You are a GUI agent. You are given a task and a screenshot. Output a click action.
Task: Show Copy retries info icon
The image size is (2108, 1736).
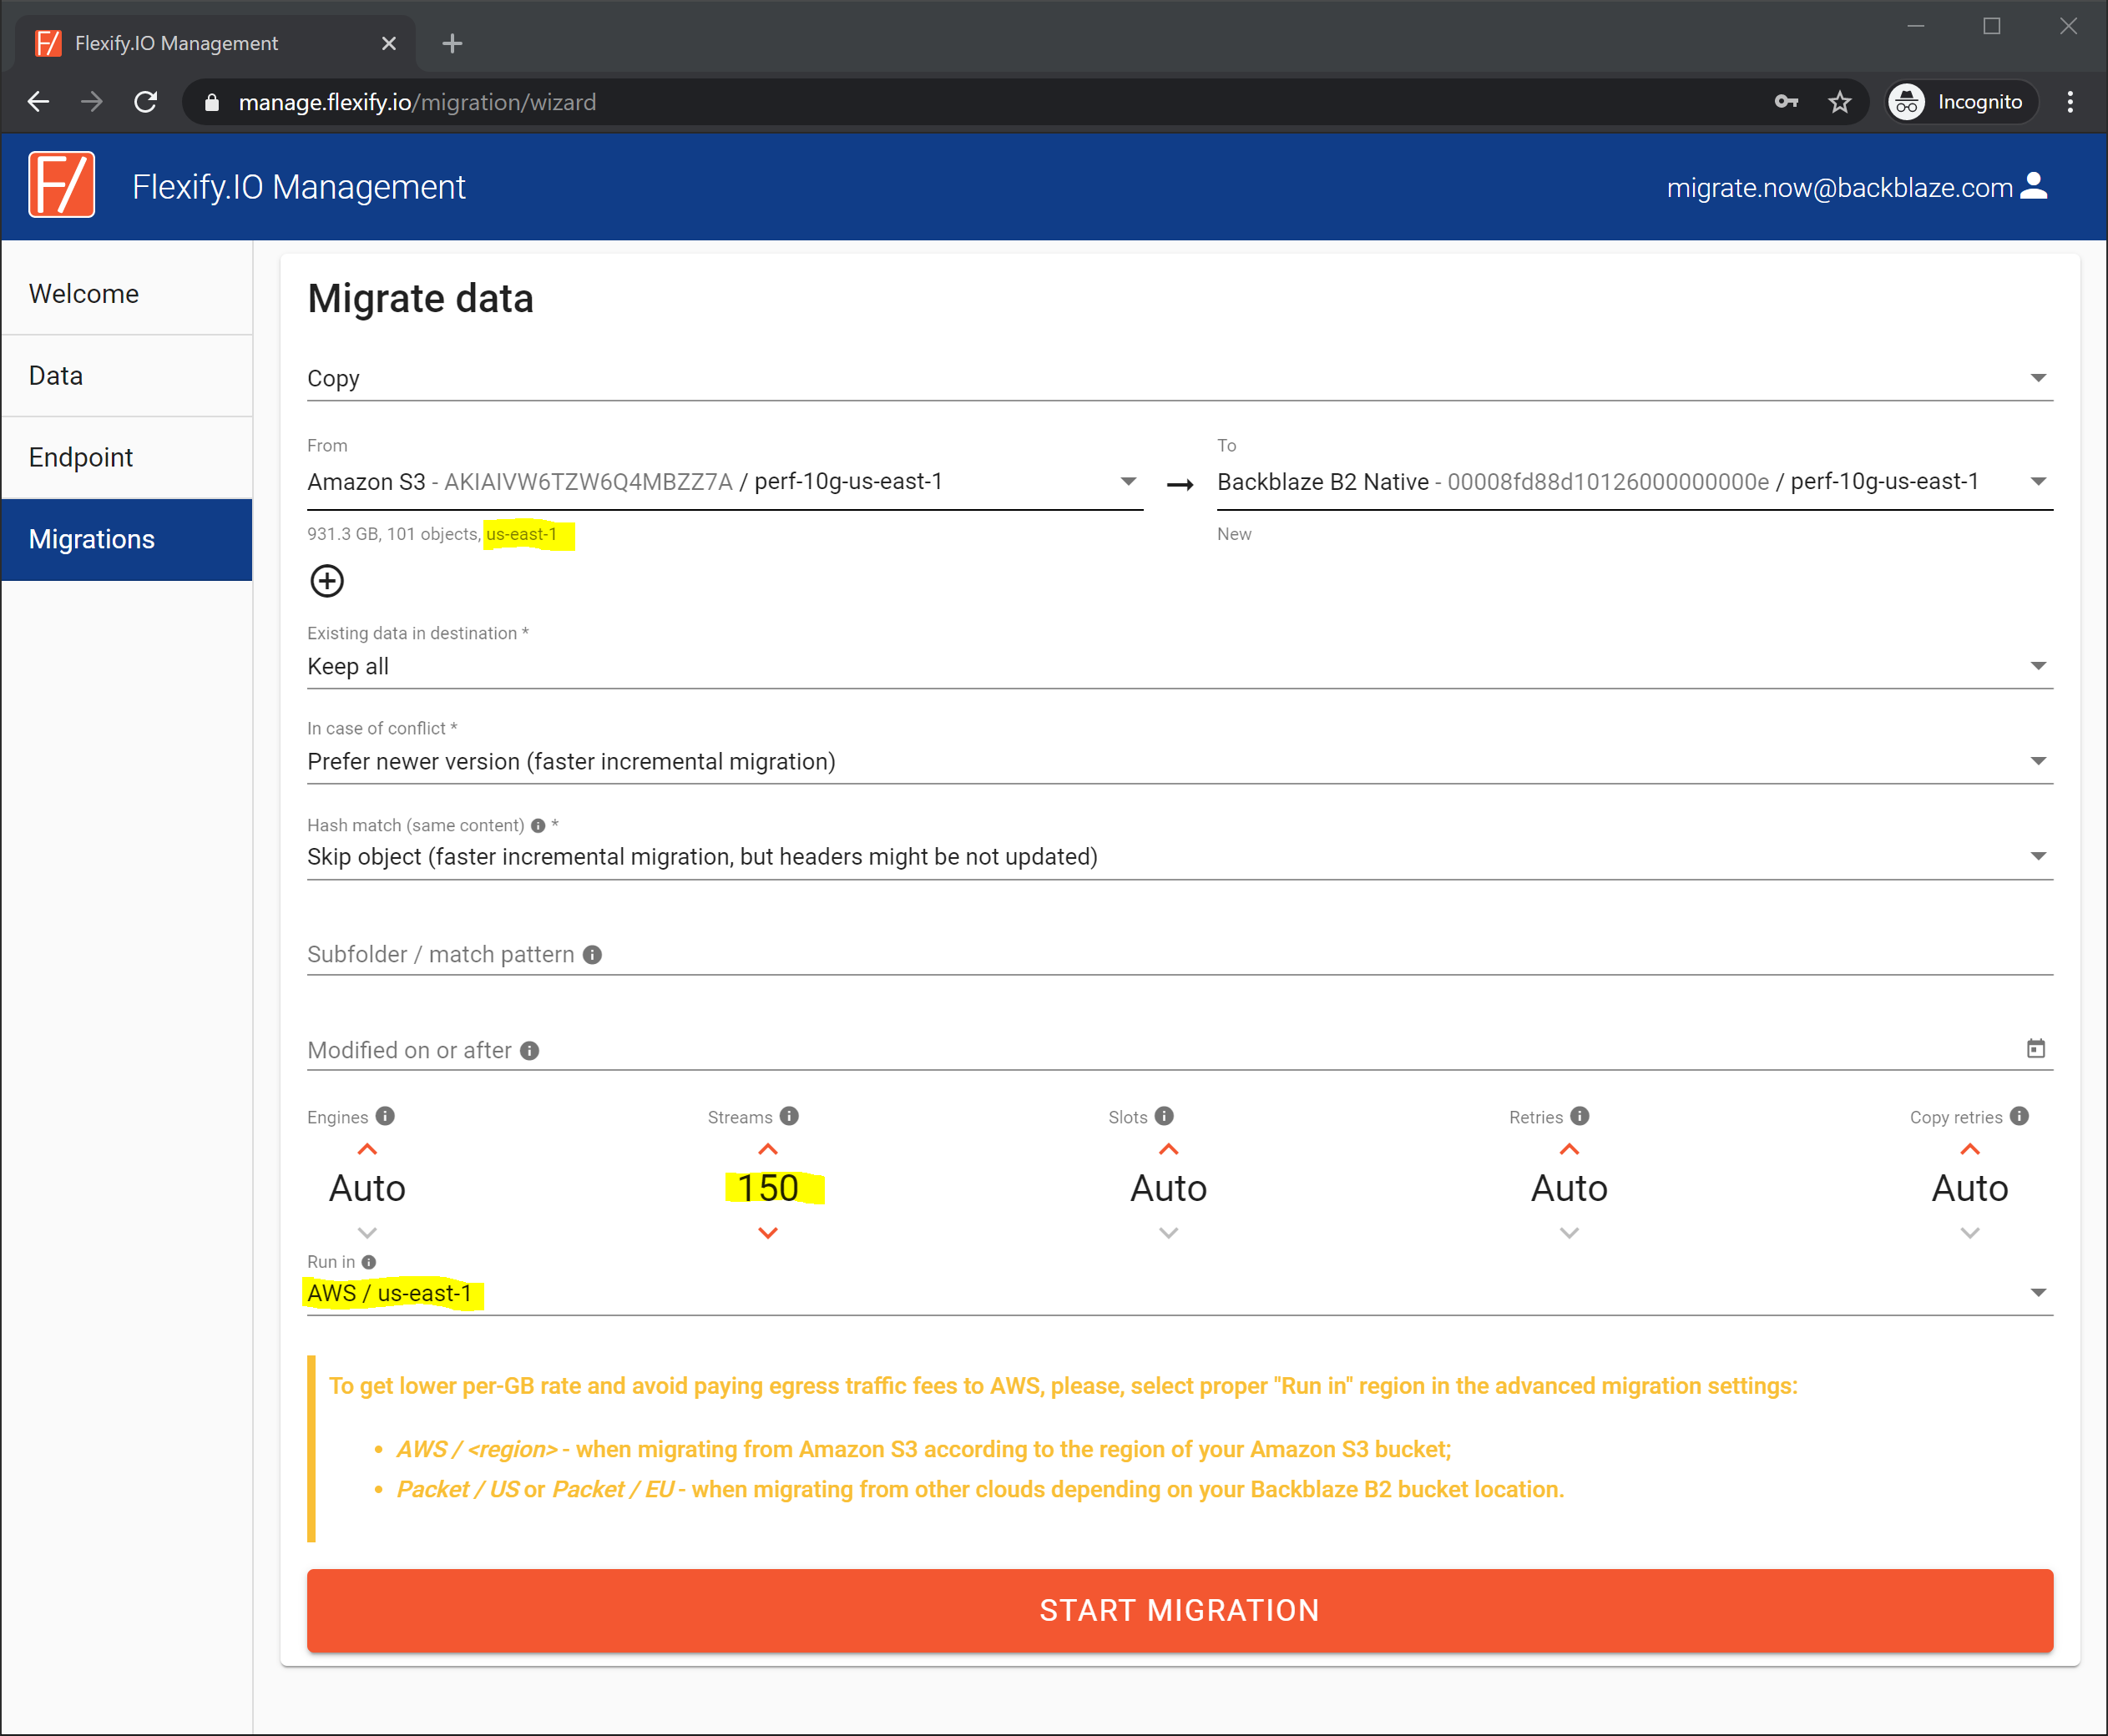(2020, 1117)
